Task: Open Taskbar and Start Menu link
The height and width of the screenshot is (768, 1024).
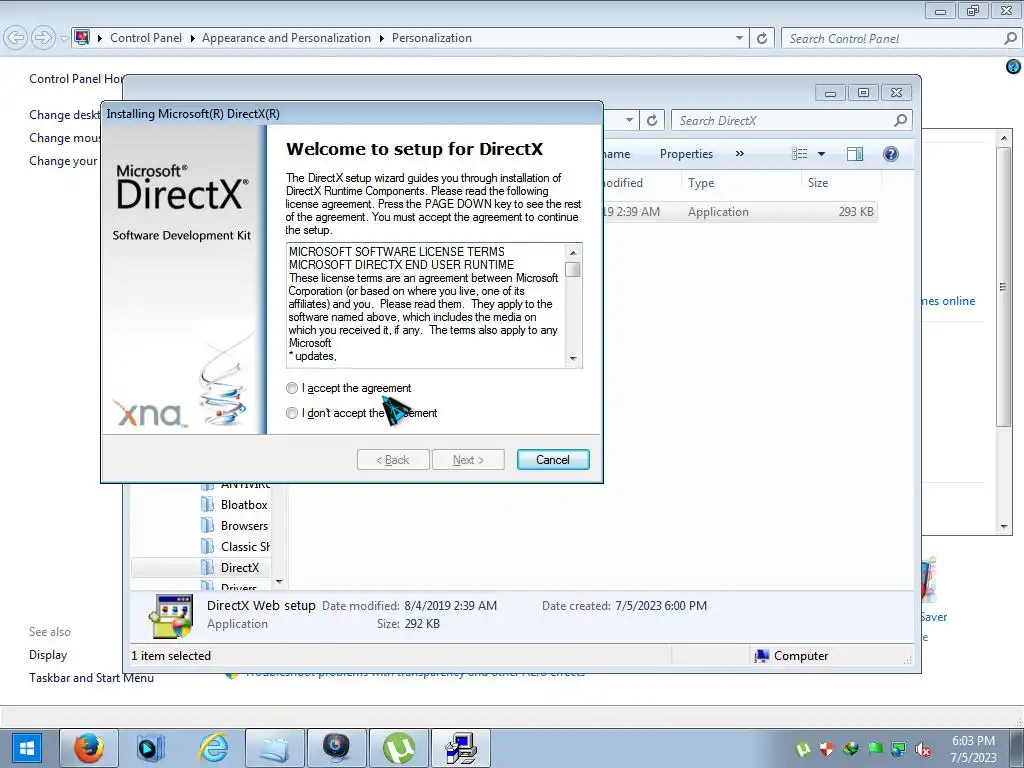Action: coord(91,678)
